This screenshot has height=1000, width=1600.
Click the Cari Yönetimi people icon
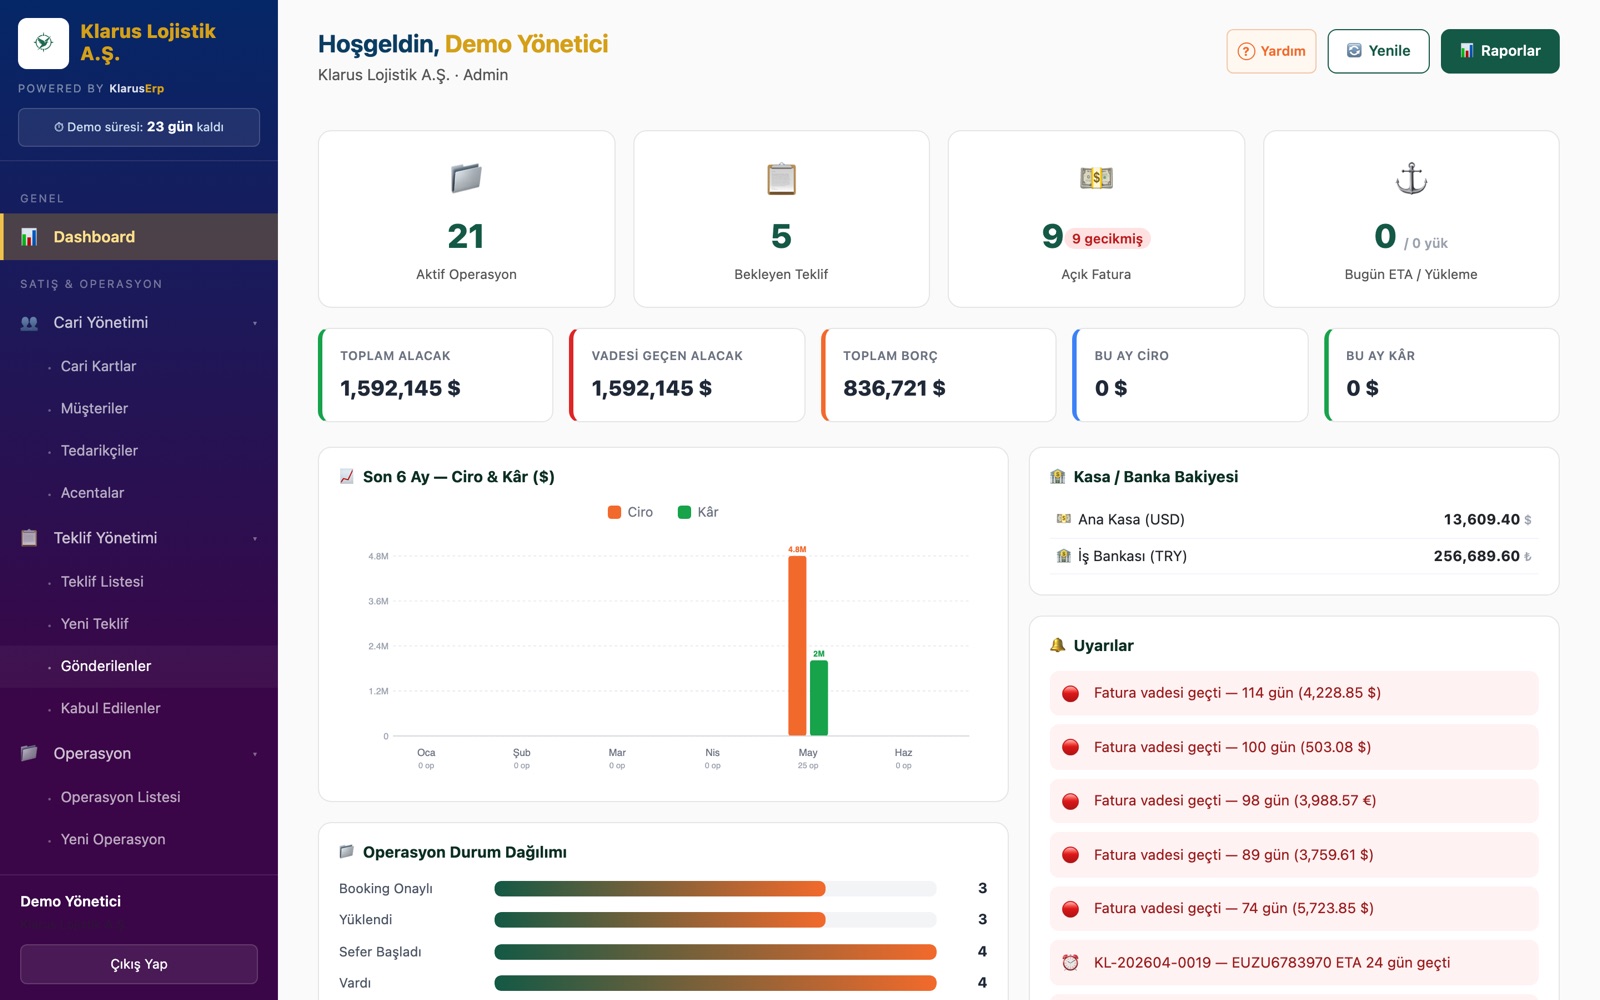click(x=29, y=323)
